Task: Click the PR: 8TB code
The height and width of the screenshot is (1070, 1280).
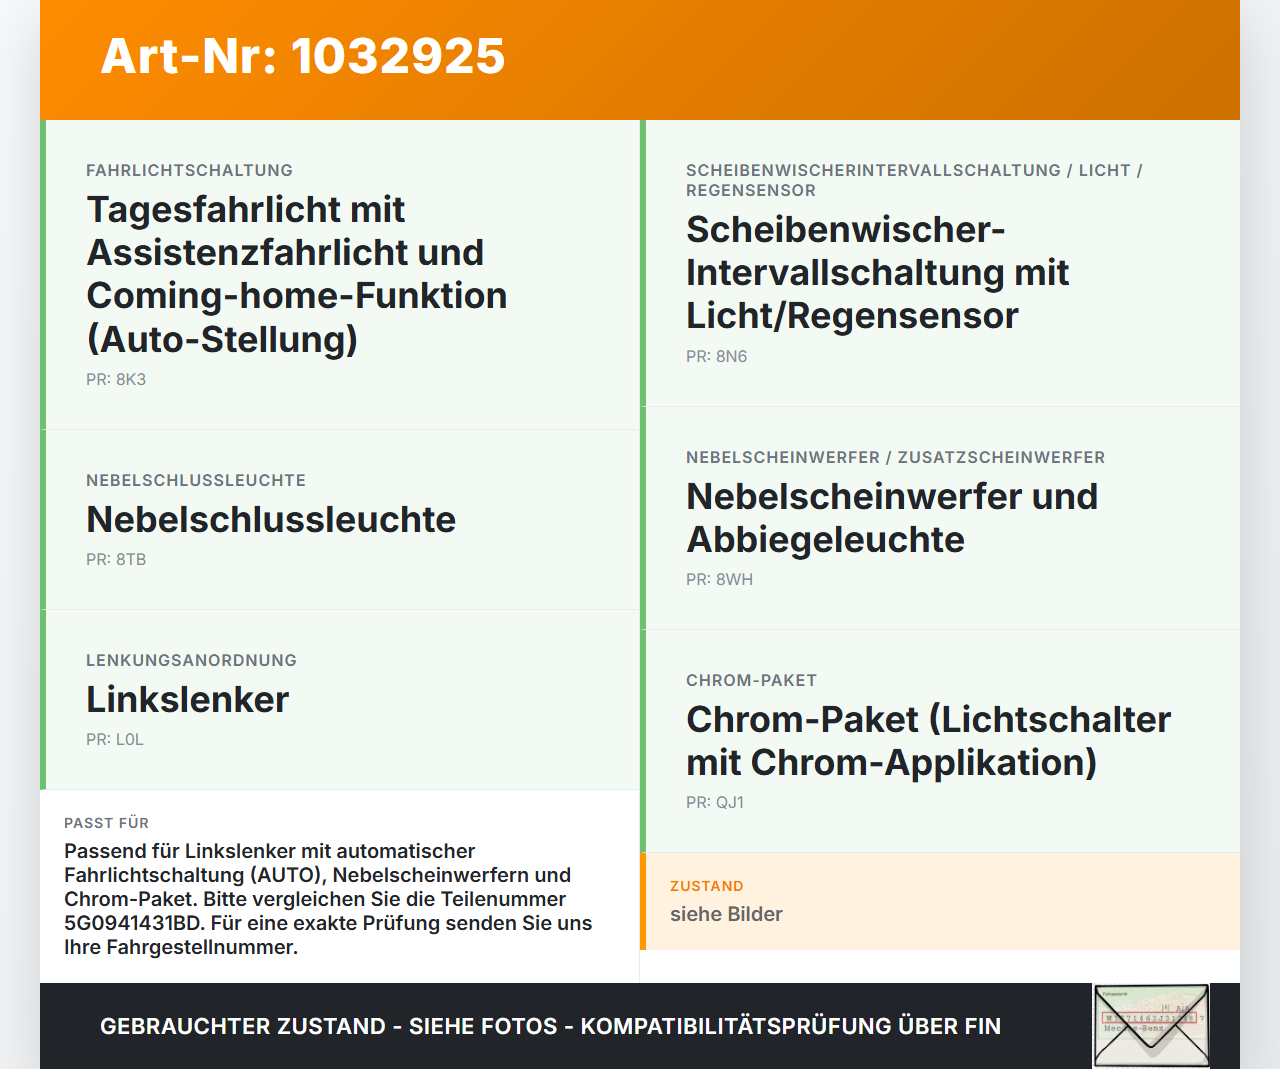Action: click(x=116, y=559)
